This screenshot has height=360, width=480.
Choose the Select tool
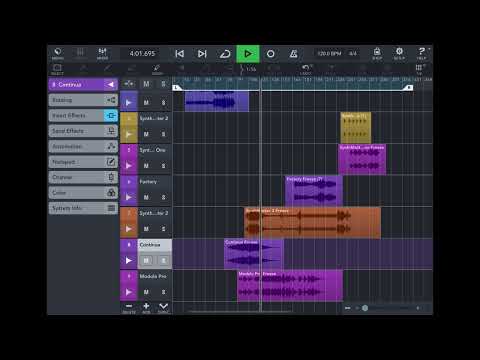tap(57, 70)
